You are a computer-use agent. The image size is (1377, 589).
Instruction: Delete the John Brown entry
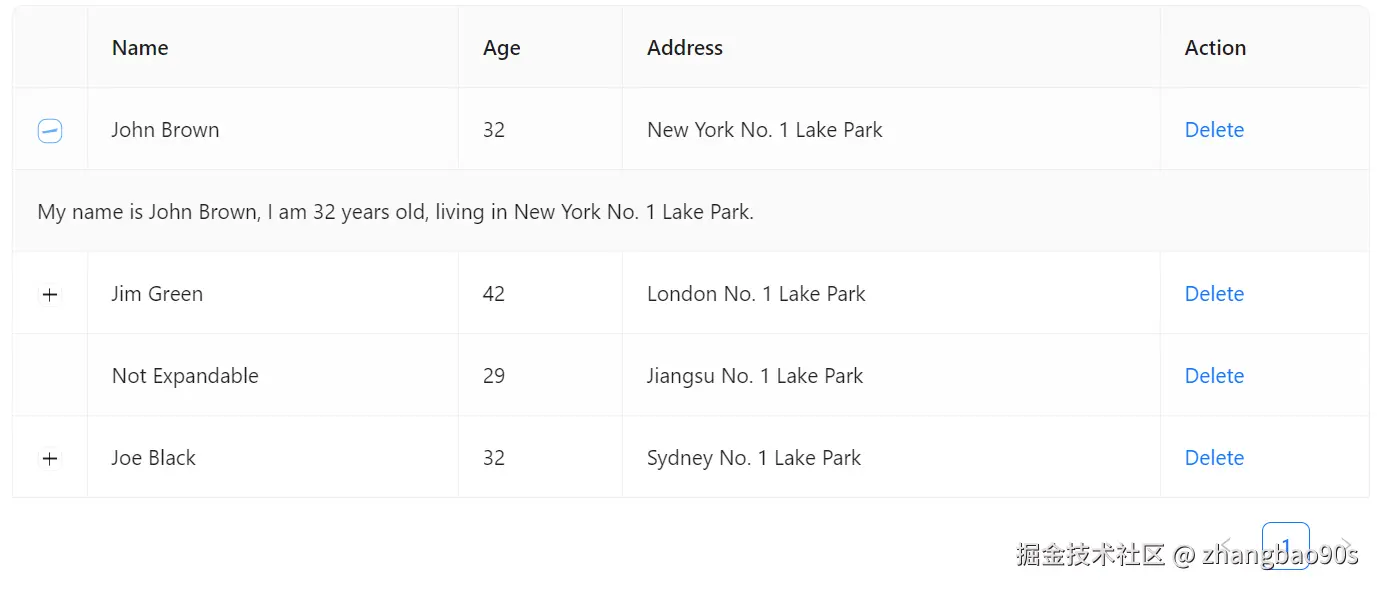pos(1214,130)
